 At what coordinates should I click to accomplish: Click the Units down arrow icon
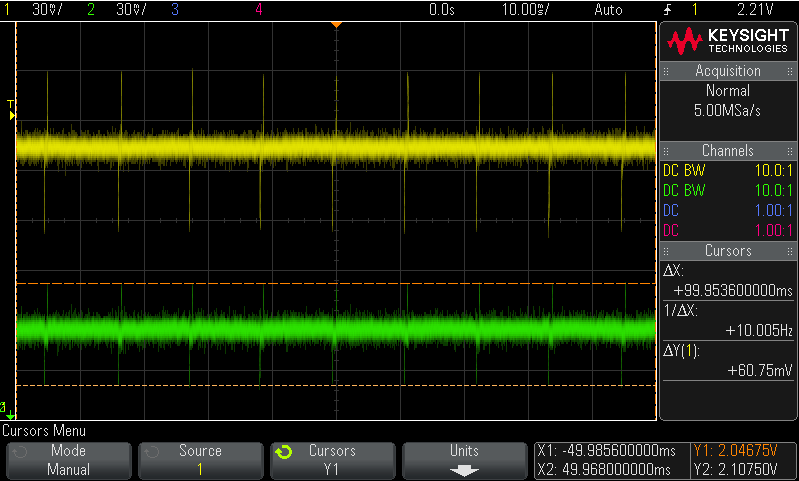point(464,470)
